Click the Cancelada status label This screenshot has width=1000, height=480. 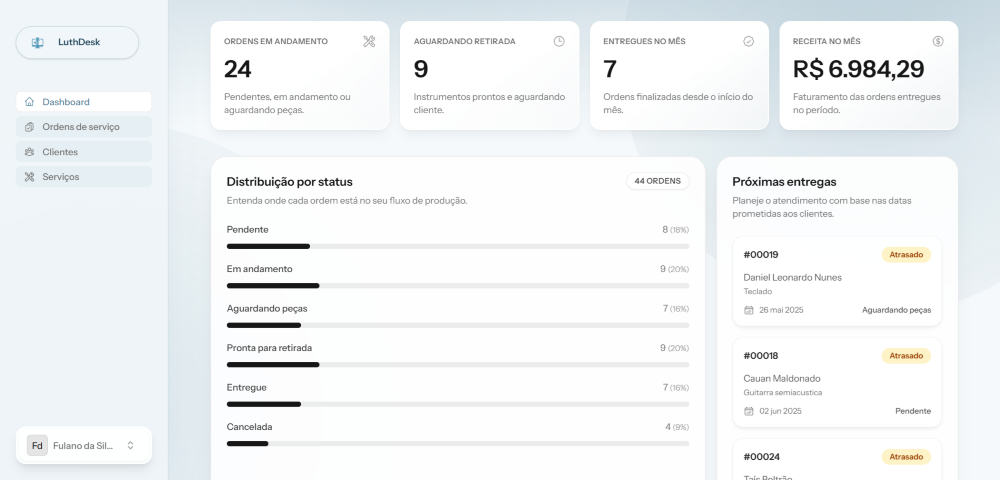point(249,427)
